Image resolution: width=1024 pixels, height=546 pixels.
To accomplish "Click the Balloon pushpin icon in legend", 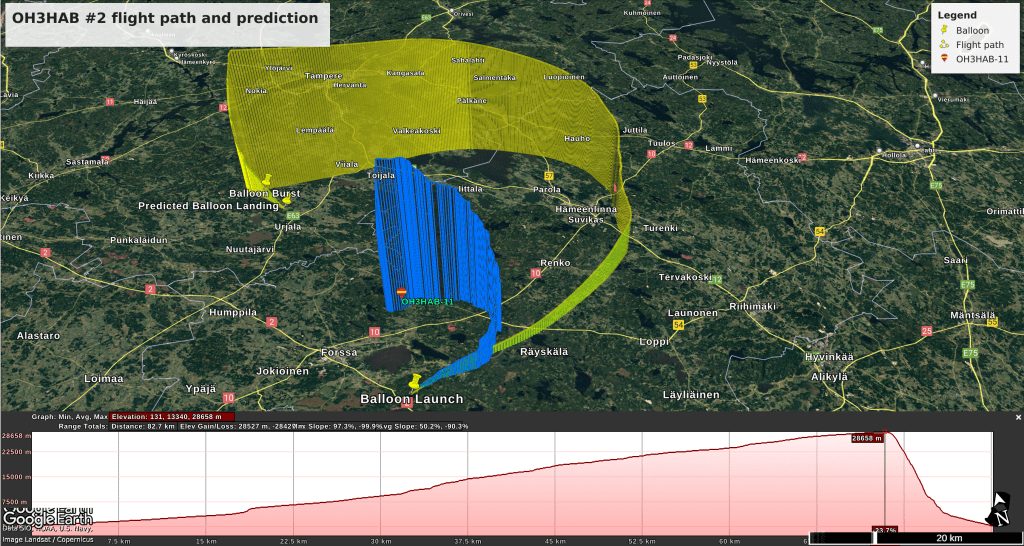I will pyautogui.click(x=944, y=31).
